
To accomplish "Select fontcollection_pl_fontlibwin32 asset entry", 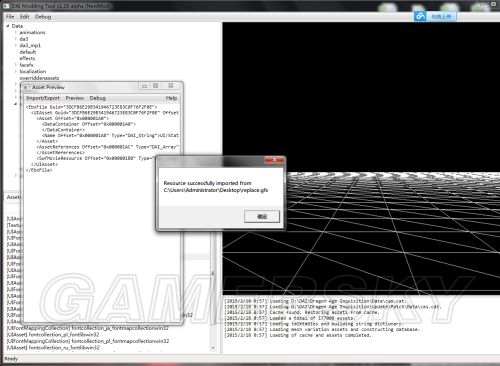I will 53,334.
